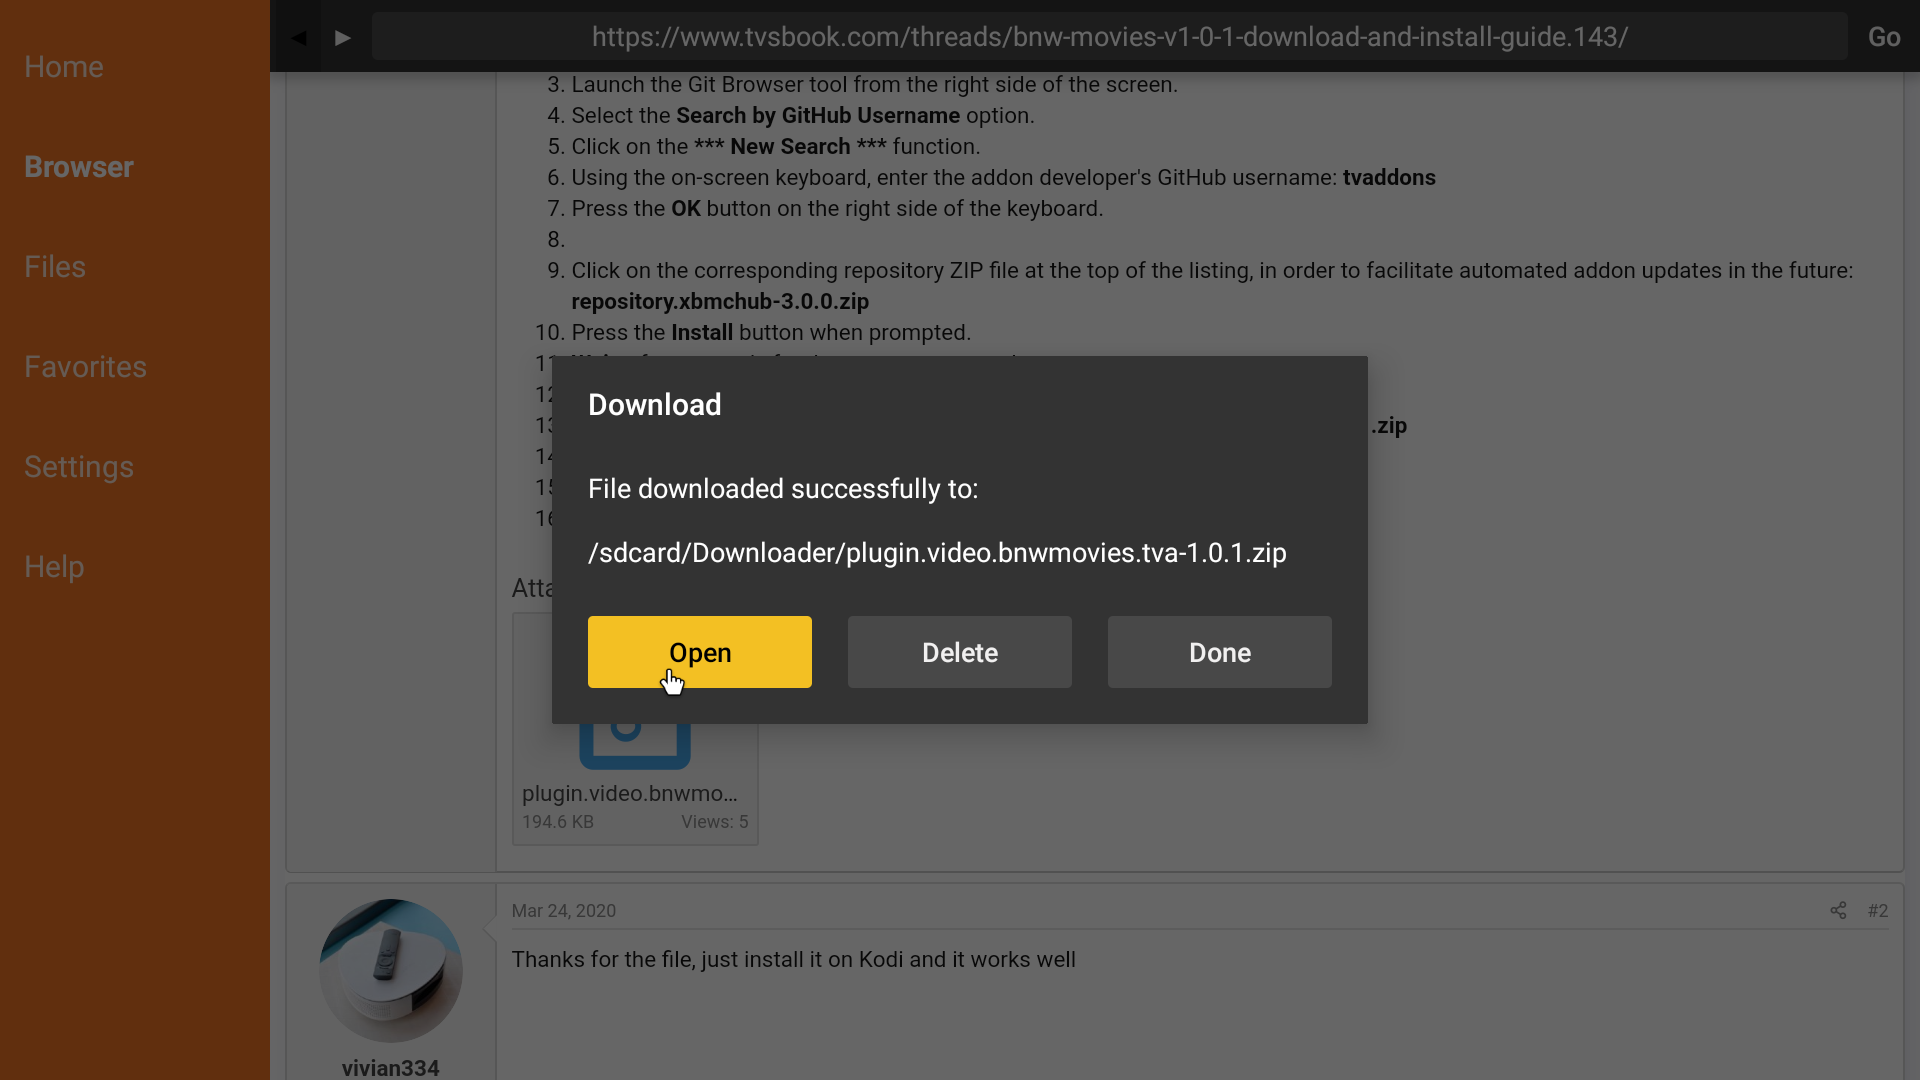Click the share icon on post #2

[1838, 910]
